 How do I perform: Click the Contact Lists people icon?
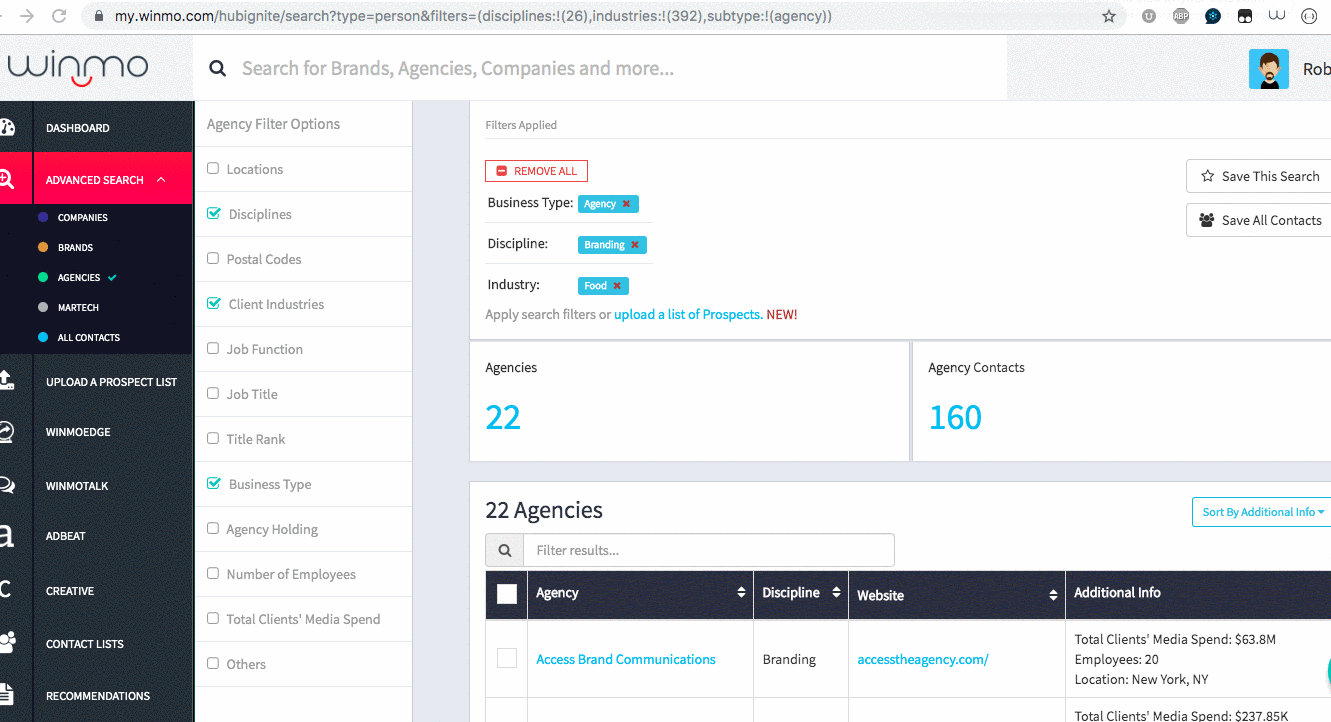[x=7, y=643]
